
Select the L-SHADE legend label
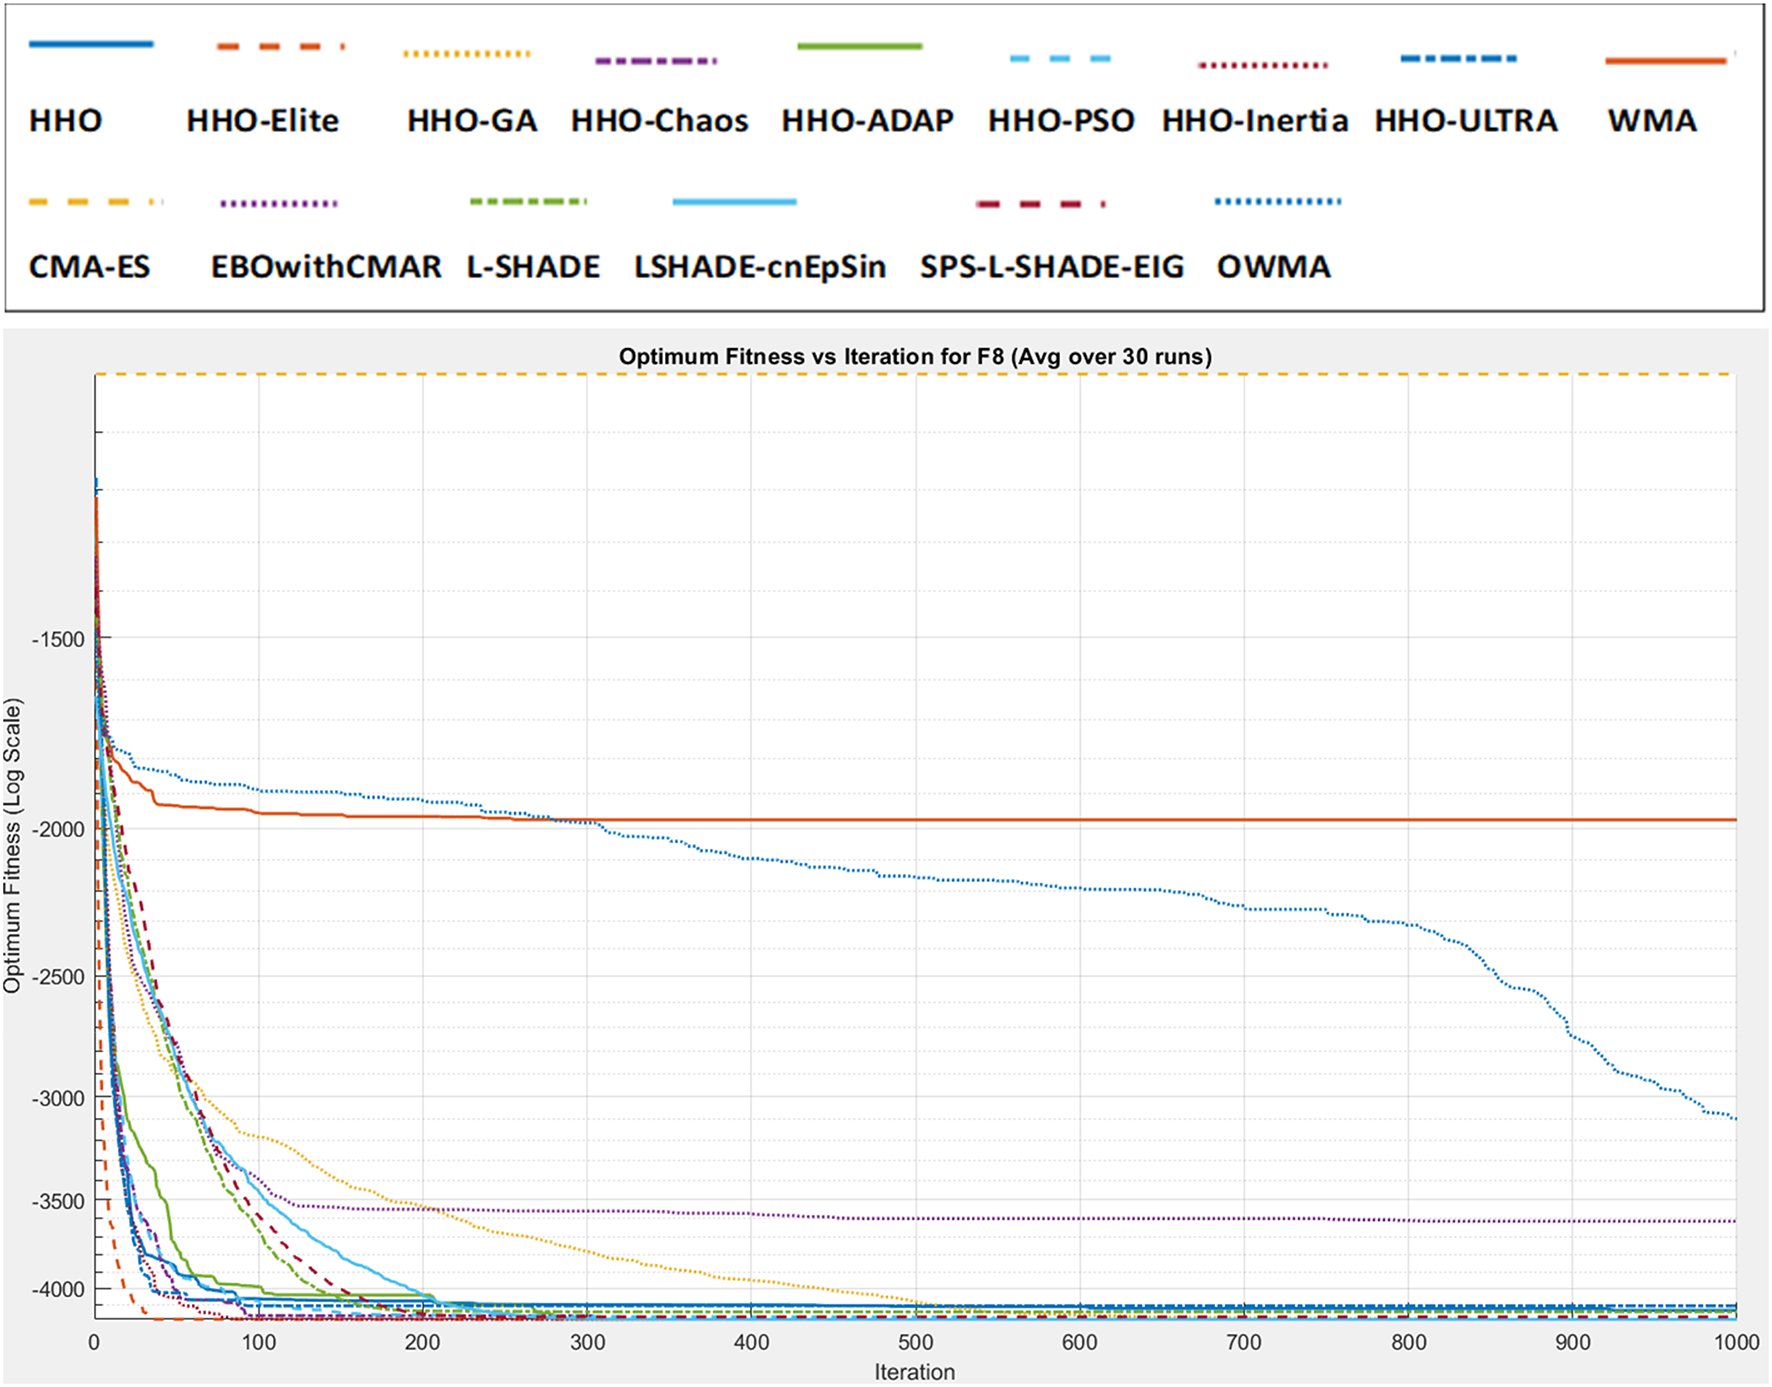click(x=533, y=267)
